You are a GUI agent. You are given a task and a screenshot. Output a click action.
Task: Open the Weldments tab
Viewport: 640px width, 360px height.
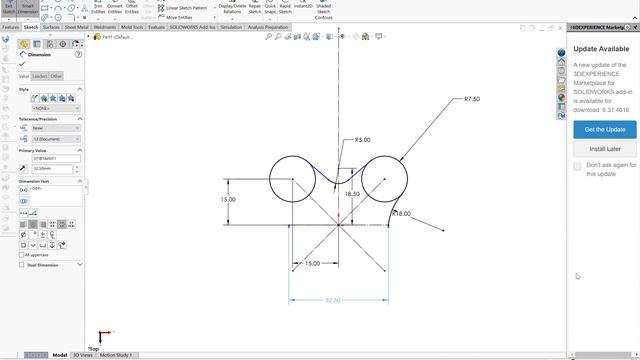point(104,27)
